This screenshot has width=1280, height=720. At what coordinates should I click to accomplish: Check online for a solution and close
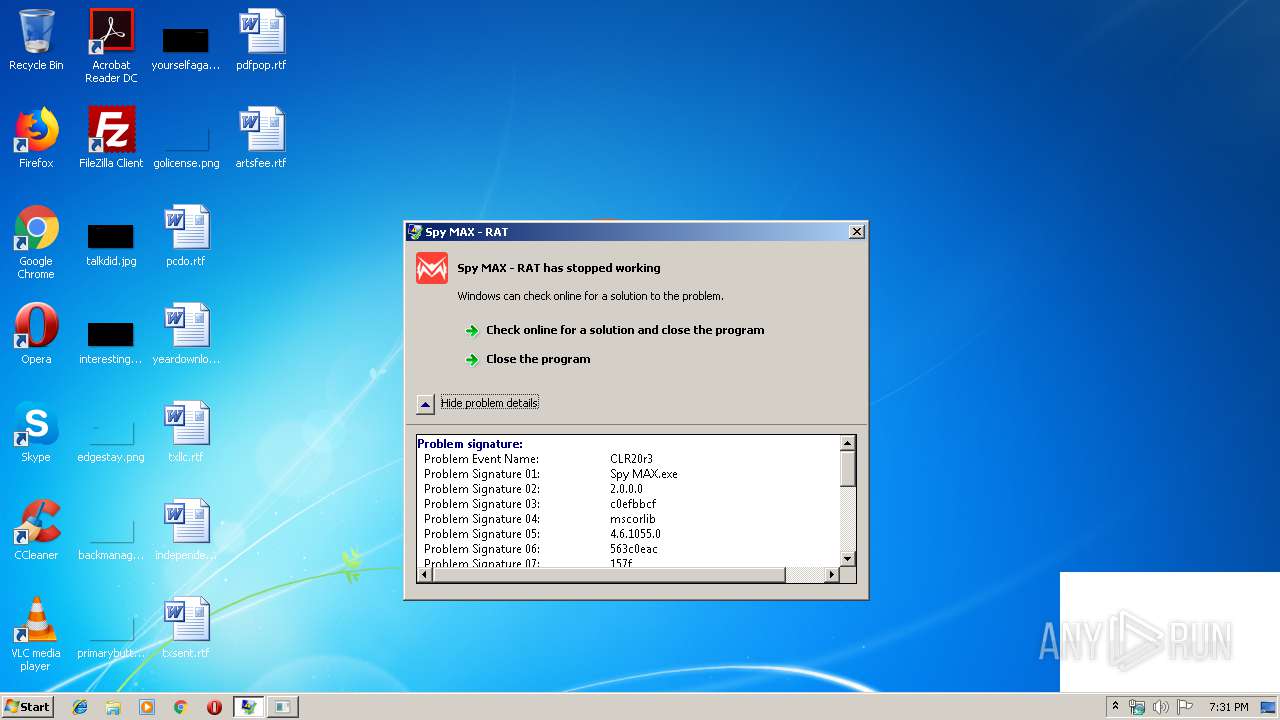(625, 330)
